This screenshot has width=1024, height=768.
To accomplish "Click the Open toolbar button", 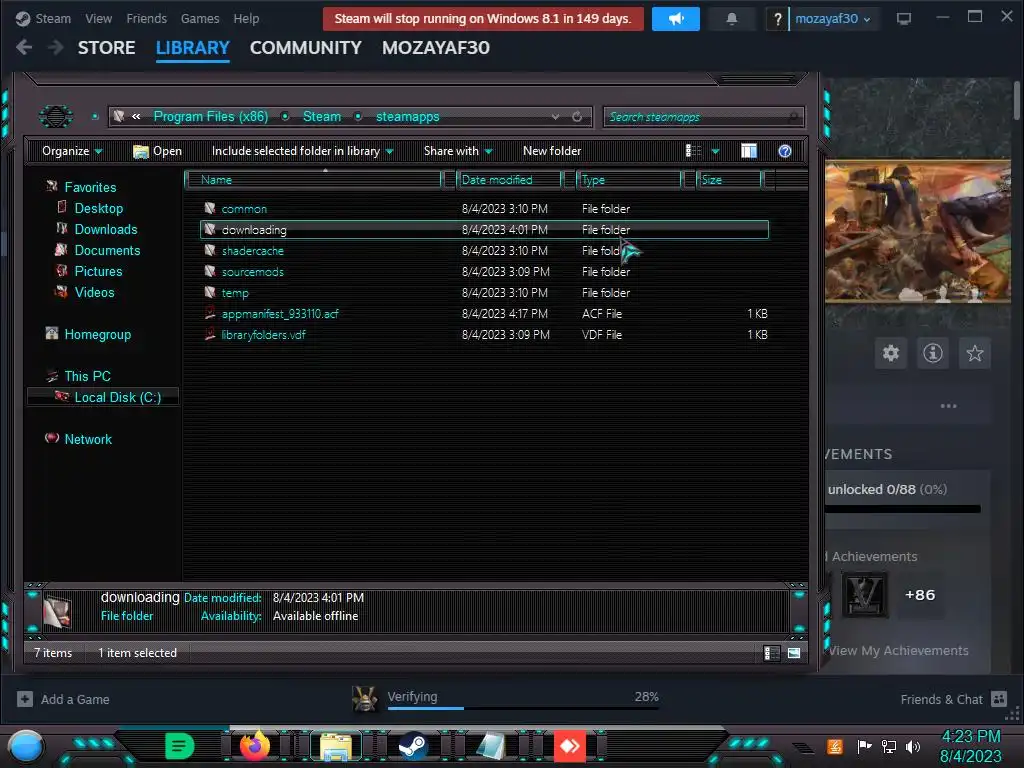I will click(x=157, y=151).
